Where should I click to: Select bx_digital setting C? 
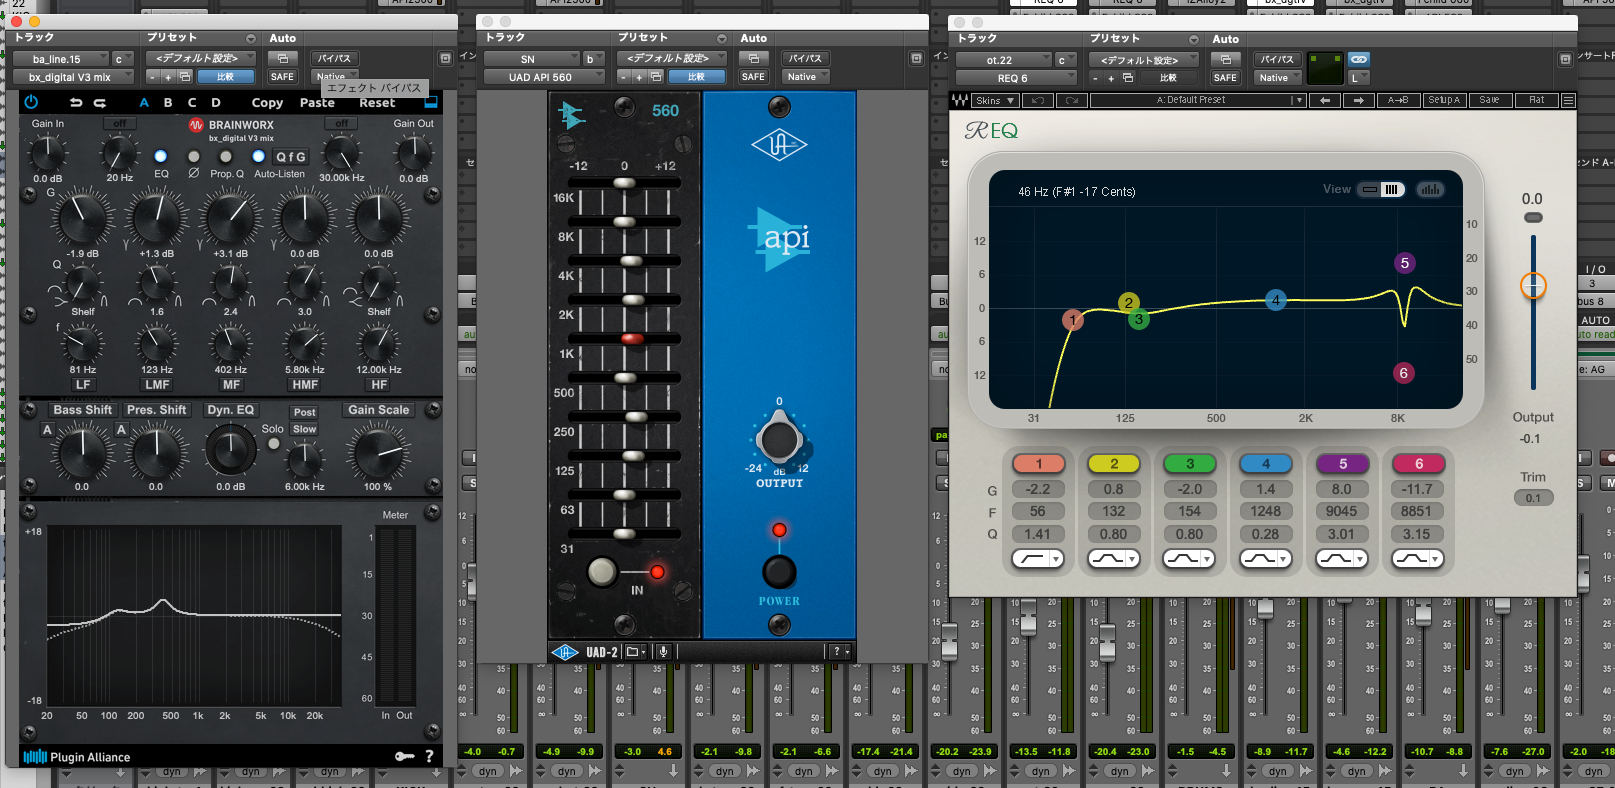pos(192,103)
